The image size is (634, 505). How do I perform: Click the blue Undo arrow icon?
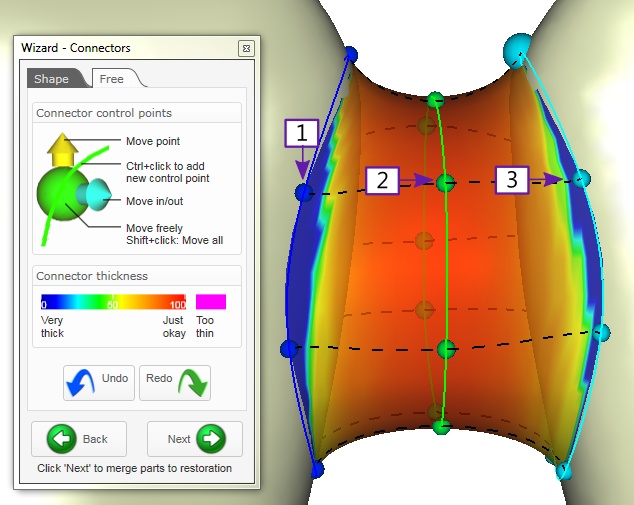point(80,382)
